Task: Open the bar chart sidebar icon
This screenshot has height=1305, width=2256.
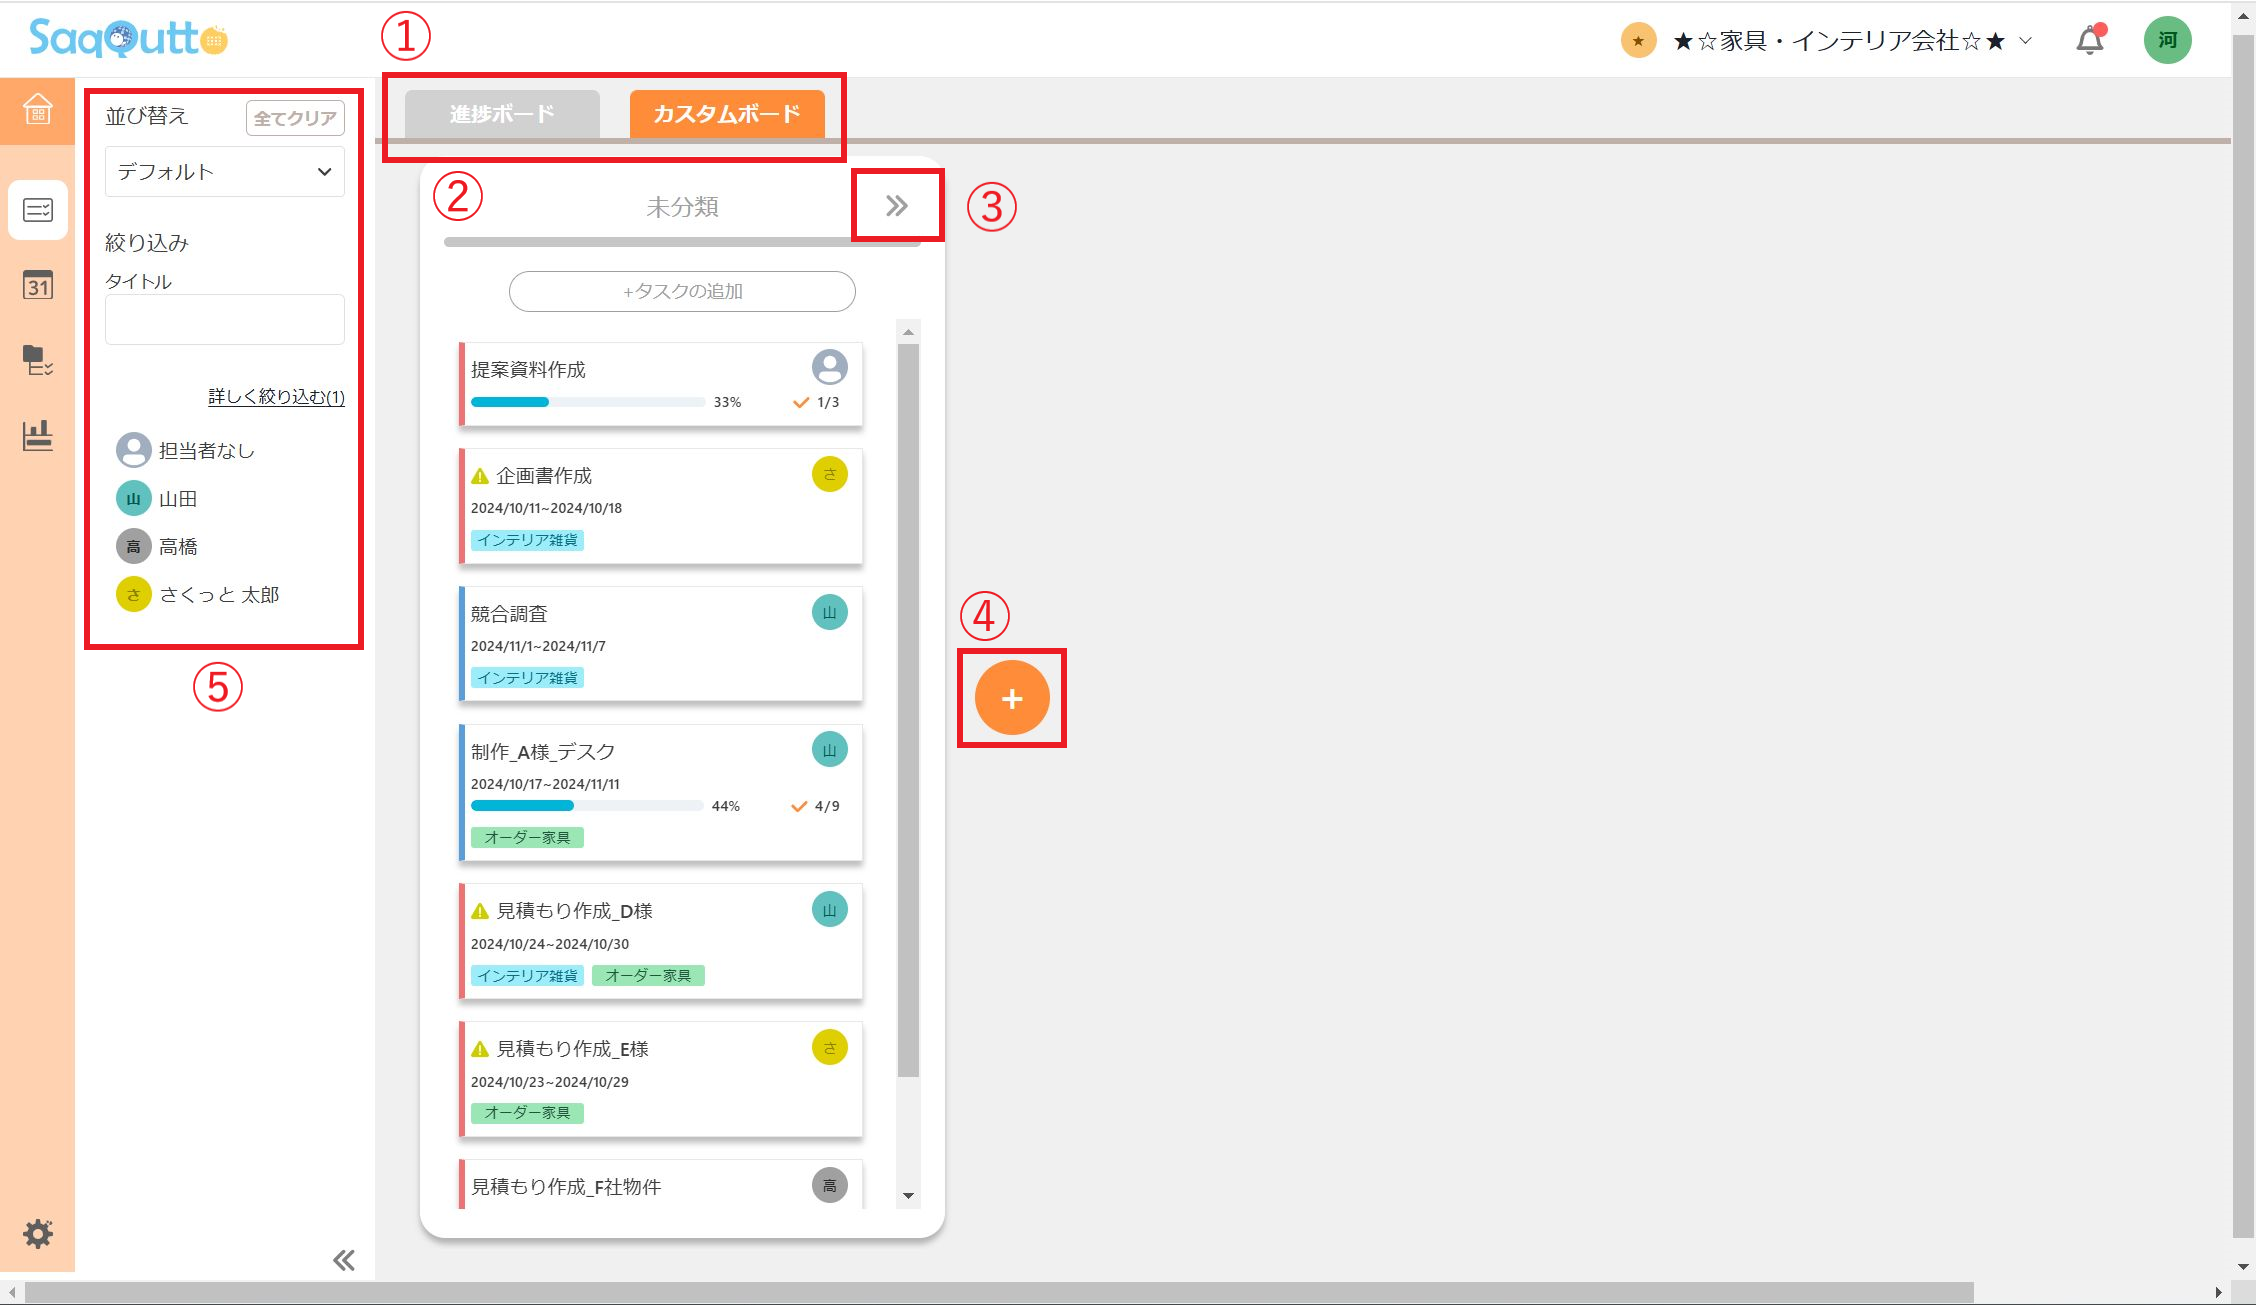Action: click(x=38, y=436)
